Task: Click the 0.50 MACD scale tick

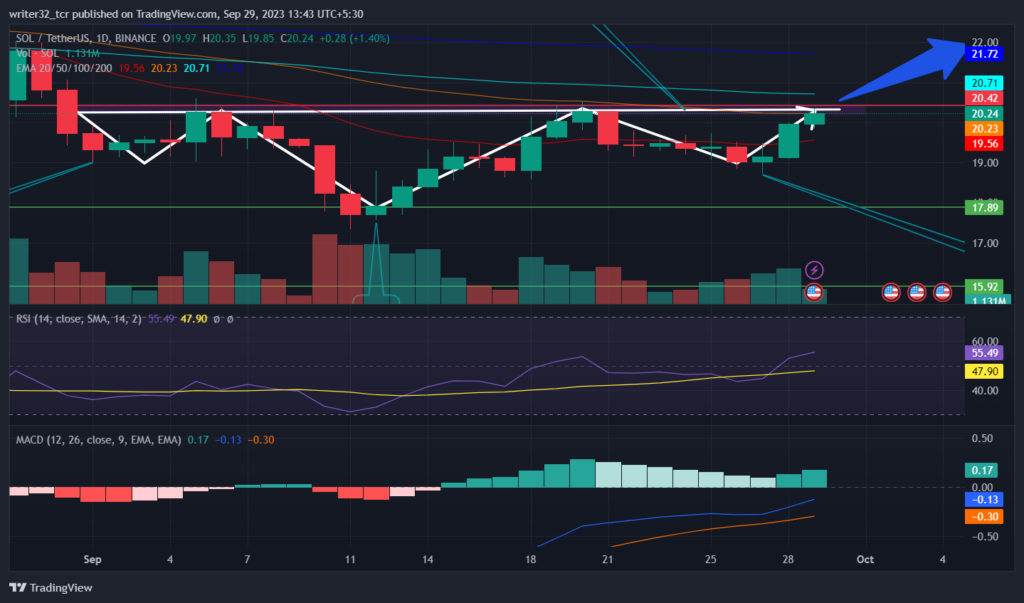Action: pos(982,438)
